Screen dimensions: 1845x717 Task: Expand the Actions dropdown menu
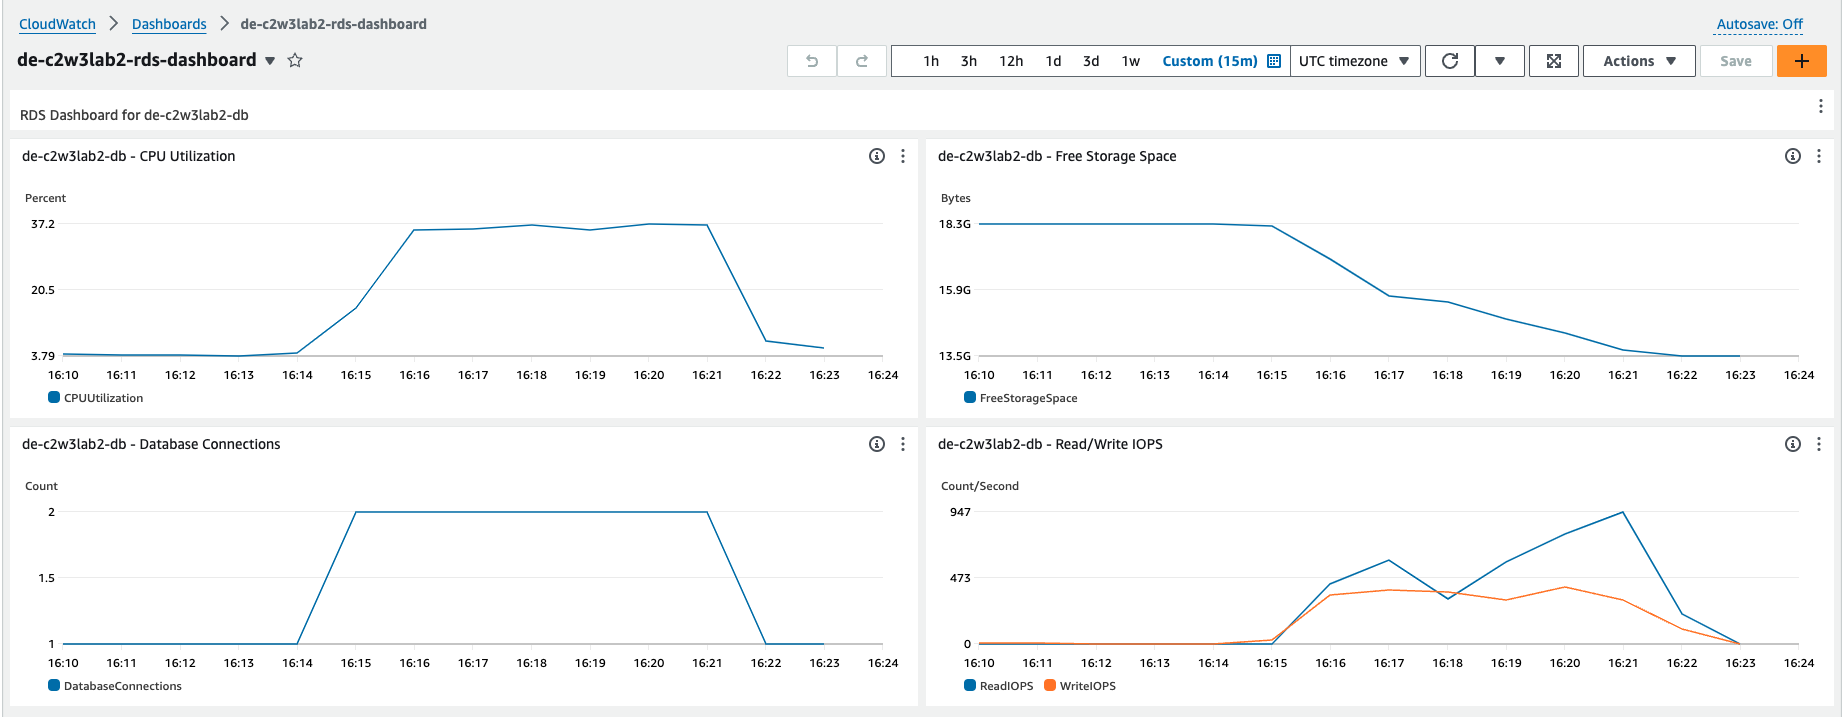(x=1638, y=61)
